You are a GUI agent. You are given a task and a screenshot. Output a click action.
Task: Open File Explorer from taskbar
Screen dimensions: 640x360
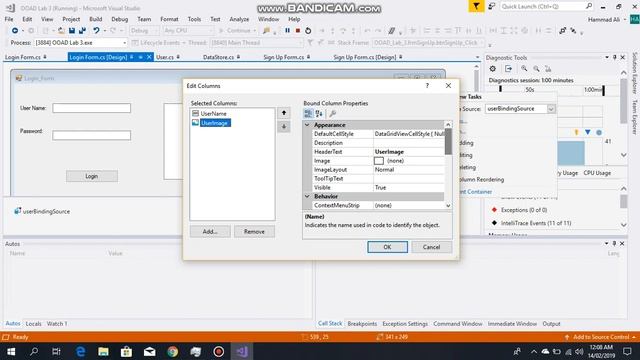103,351
